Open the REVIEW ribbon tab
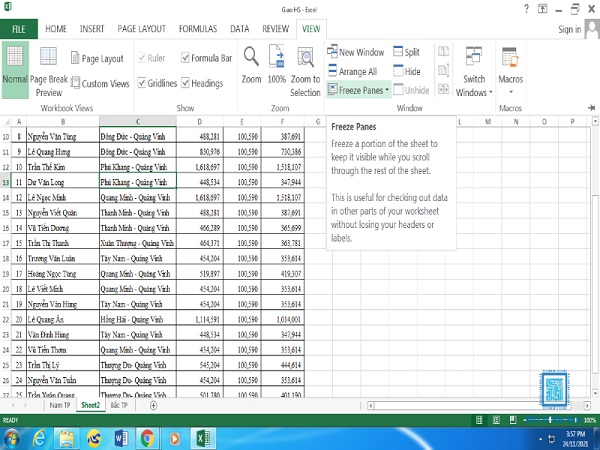The image size is (600, 450). 276,29
